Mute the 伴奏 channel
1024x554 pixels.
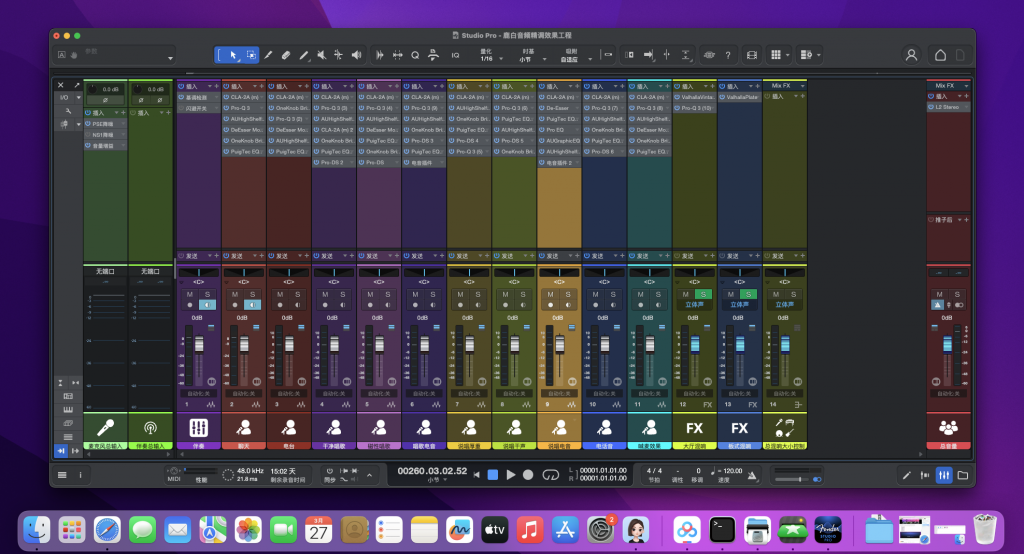[x=190, y=294]
